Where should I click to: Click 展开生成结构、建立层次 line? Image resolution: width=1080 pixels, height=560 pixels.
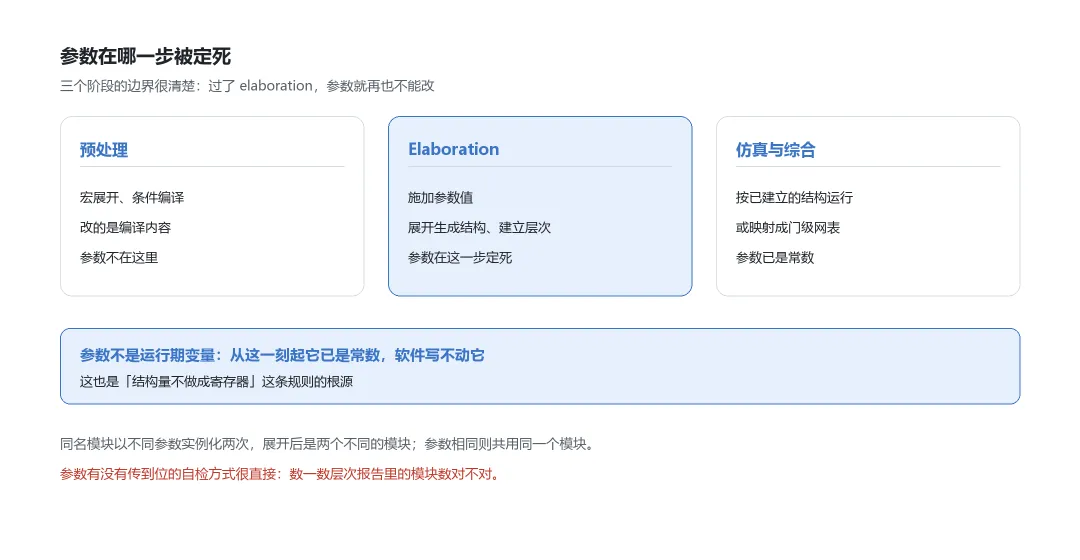[x=479, y=228]
